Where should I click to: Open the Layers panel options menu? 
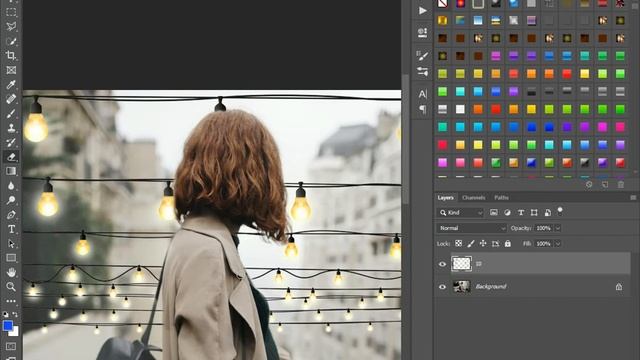coord(633,198)
